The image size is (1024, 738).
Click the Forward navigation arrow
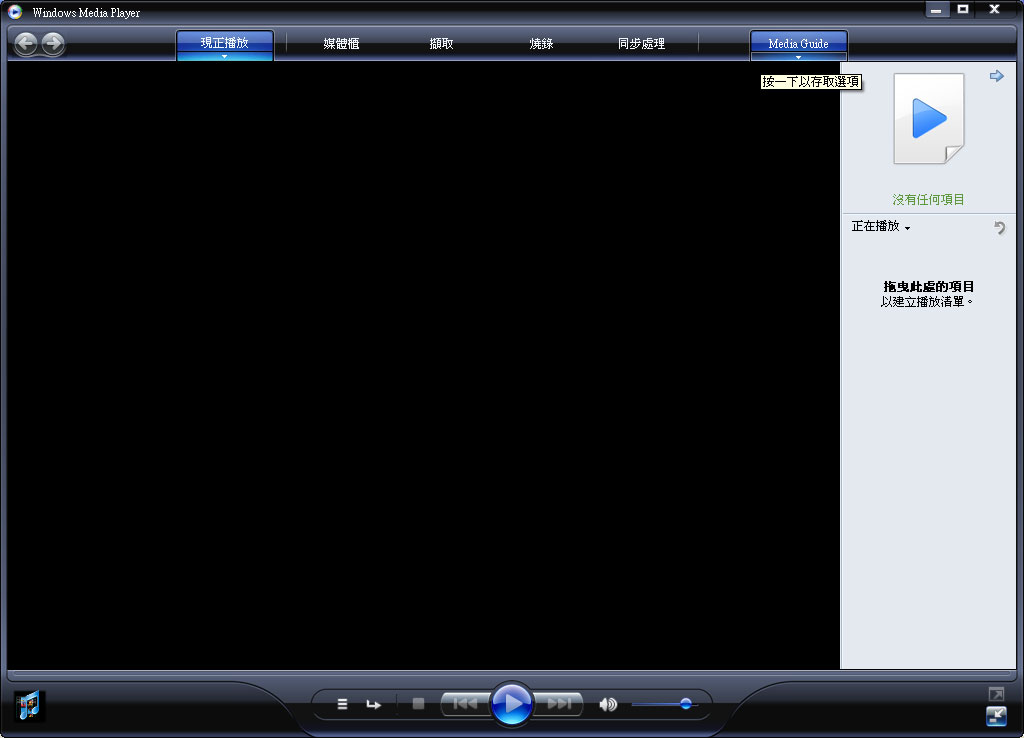53,44
